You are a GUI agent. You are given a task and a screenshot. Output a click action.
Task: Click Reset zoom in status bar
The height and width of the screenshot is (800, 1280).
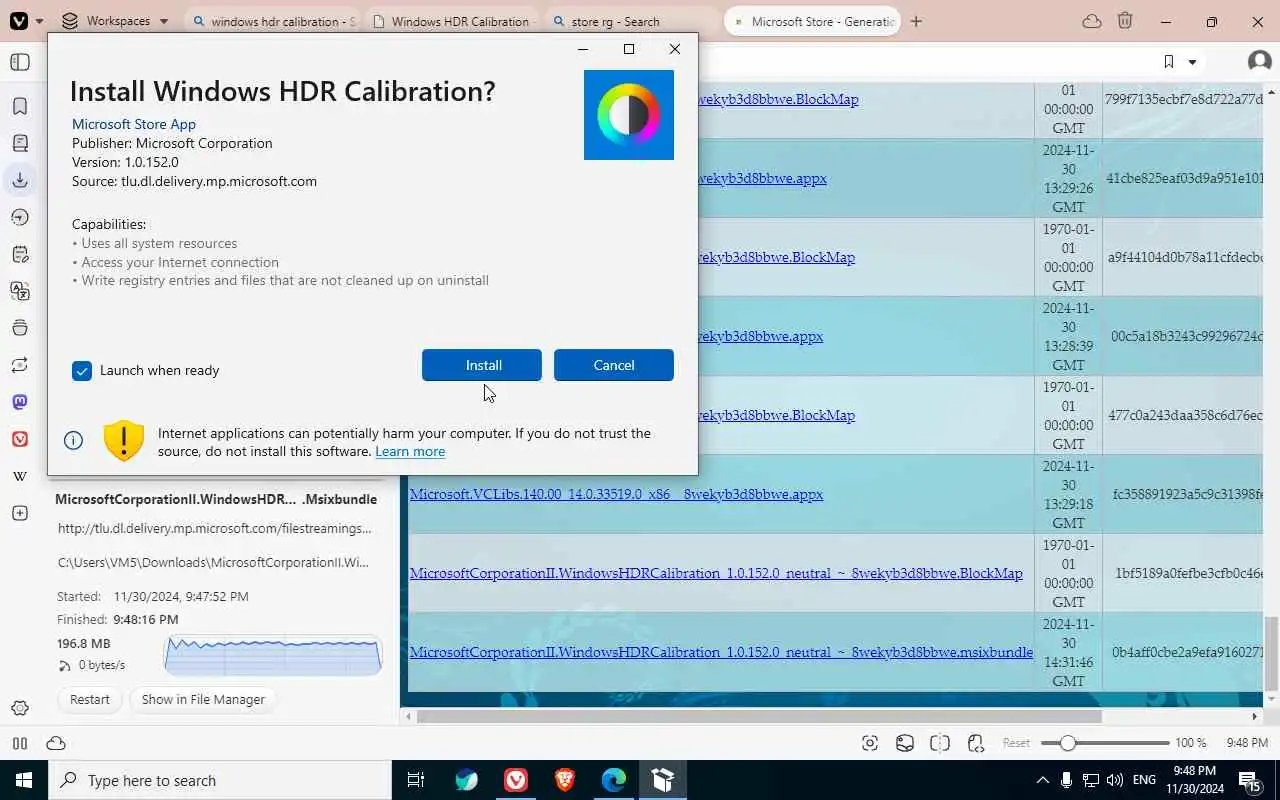(x=1016, y=743)
